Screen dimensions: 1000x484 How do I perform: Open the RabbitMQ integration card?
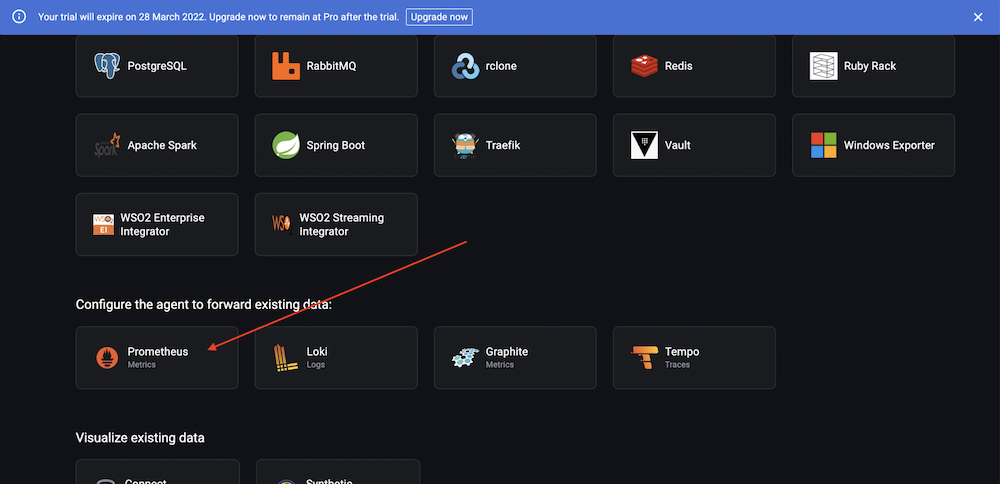tap(336, 66)
